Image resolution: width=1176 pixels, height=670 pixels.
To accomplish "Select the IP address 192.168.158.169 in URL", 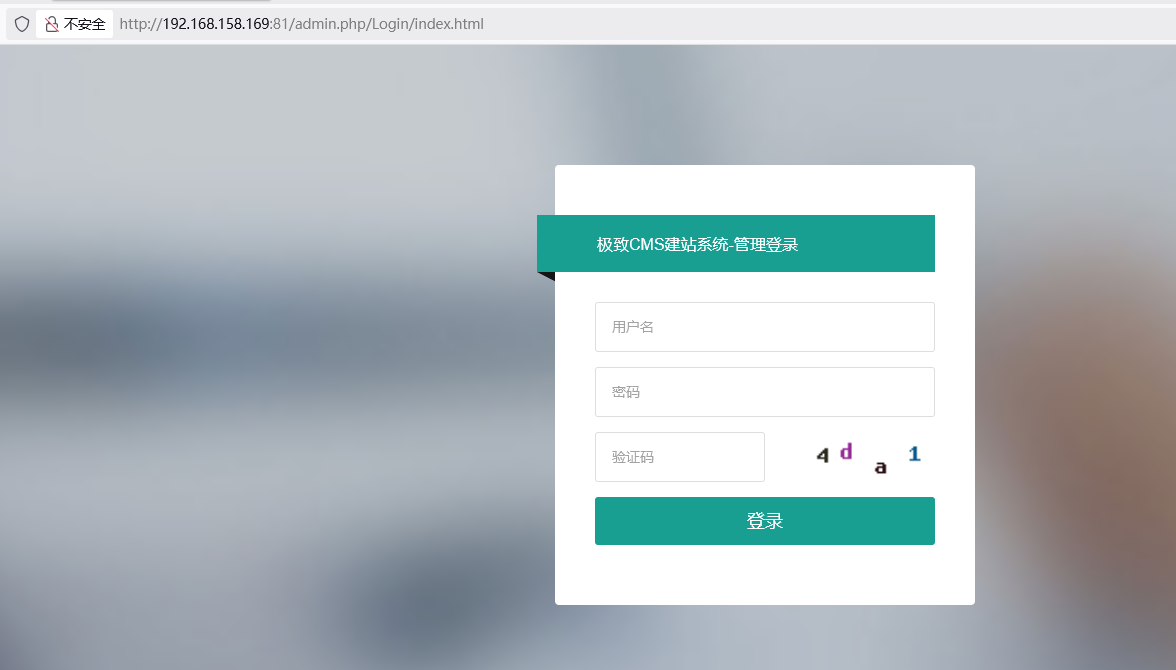I will click(216, 24).
